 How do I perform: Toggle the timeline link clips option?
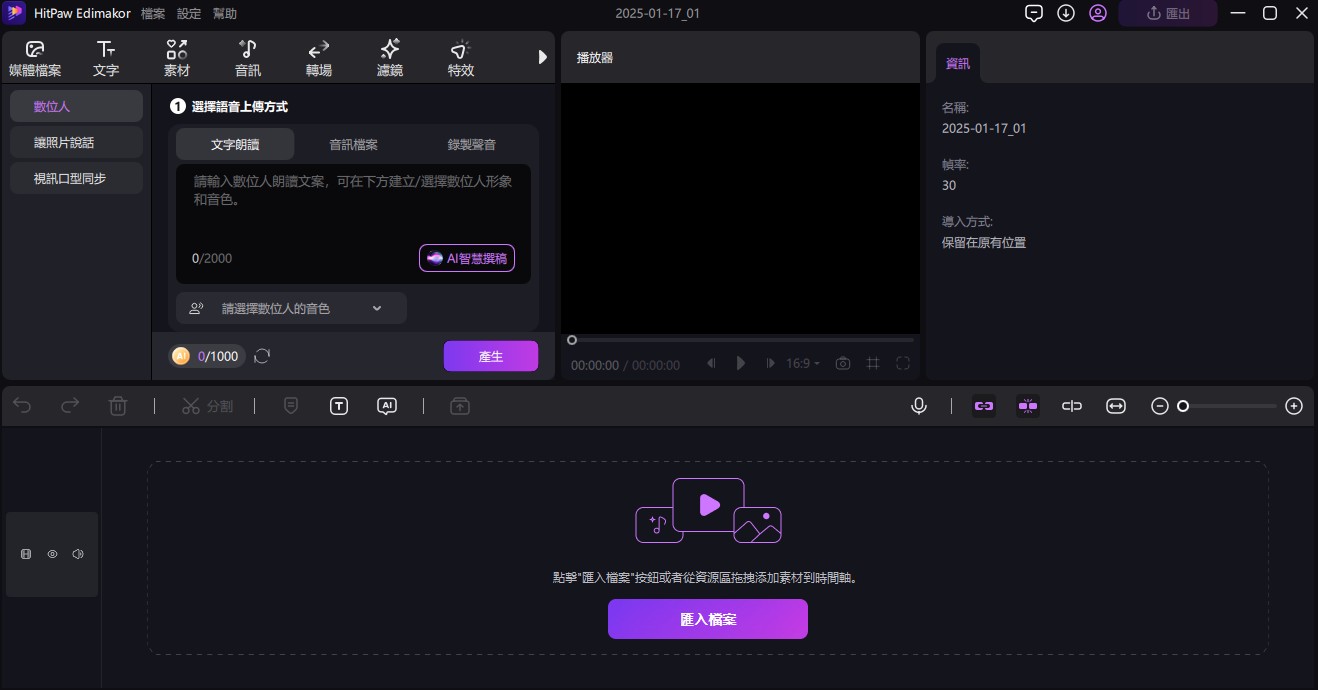point(984,406)
